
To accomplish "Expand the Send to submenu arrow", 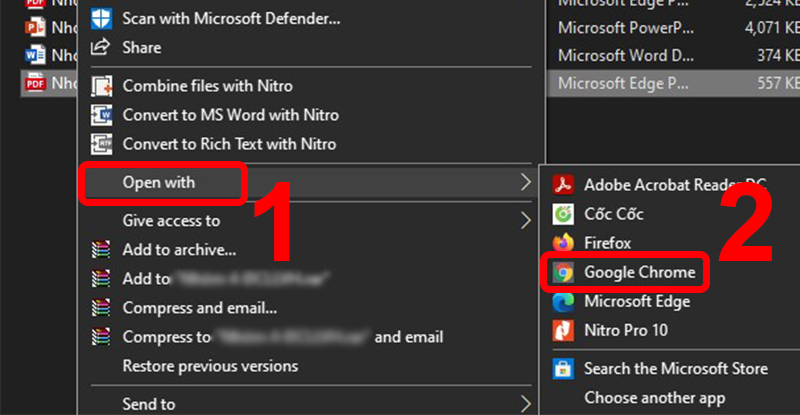I will 526,404.
